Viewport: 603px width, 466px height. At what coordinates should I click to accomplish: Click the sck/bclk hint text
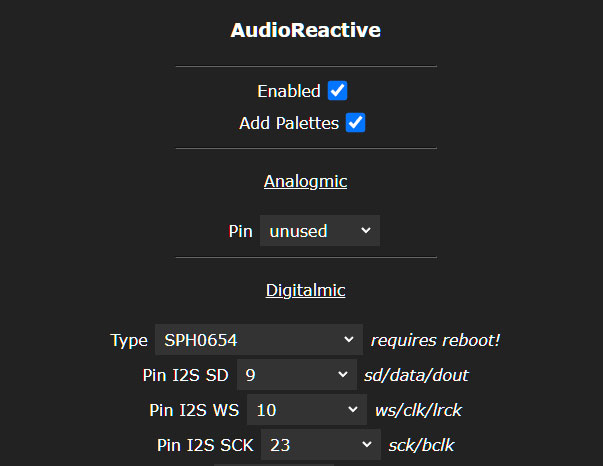click(x=421, y=445)
